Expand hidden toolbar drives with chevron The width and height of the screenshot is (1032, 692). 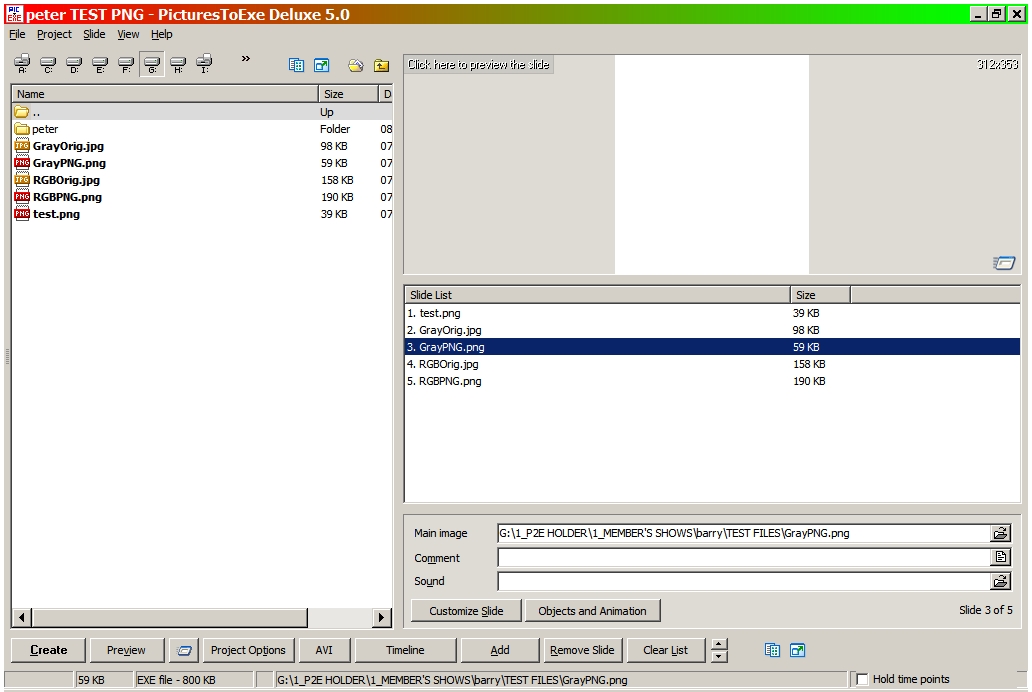point(245,59)
